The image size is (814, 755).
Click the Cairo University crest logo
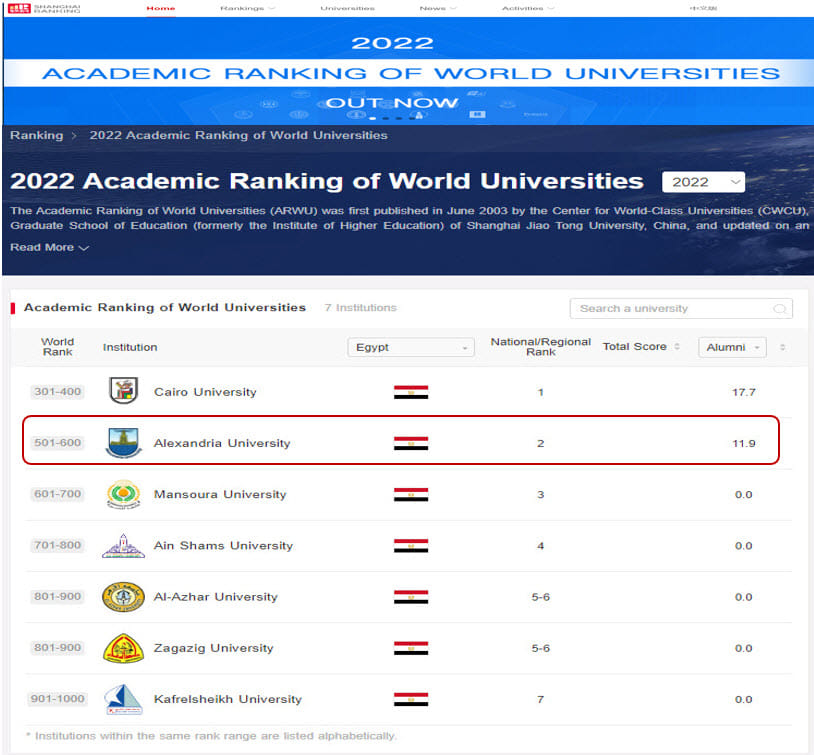point(123,391)
